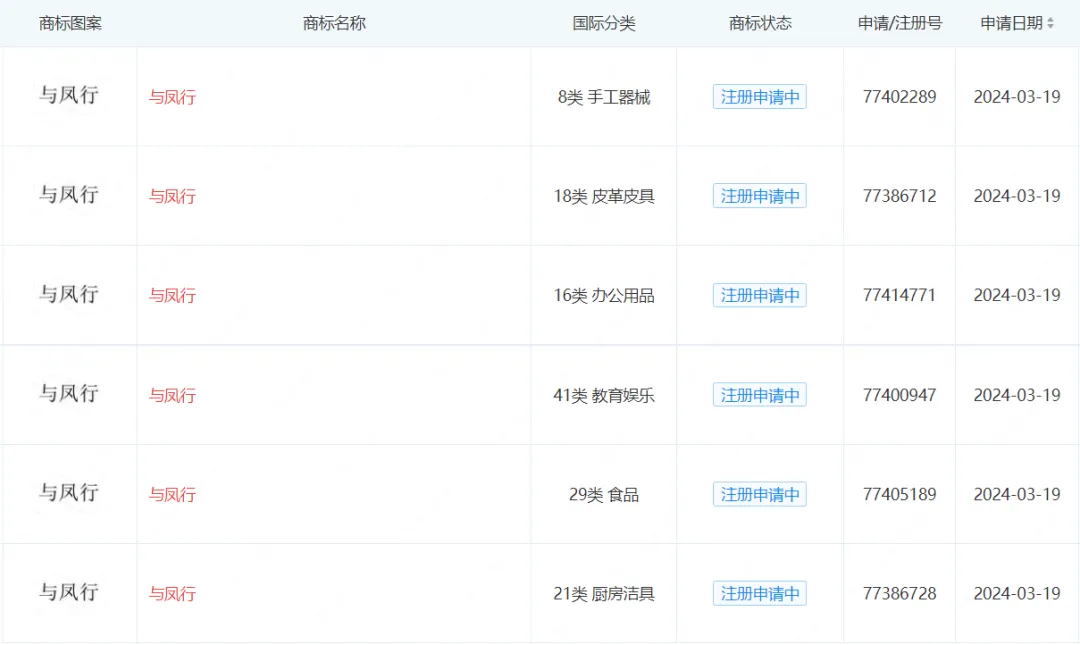Click registration number 77405189
The height and width of the screenshot is (645, 1080).
click(x=900, y=495)
